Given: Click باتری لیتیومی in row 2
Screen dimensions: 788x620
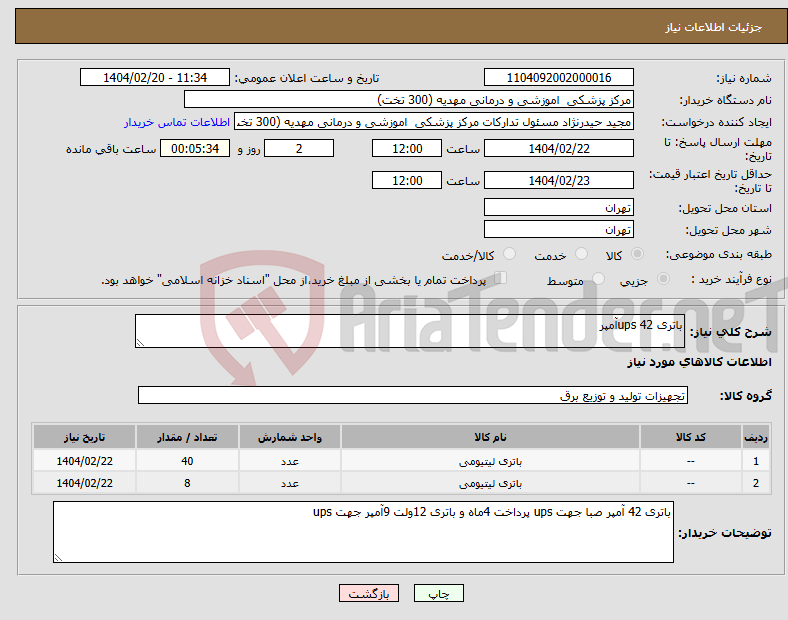Looking at the screenshot, I should 490,483.
